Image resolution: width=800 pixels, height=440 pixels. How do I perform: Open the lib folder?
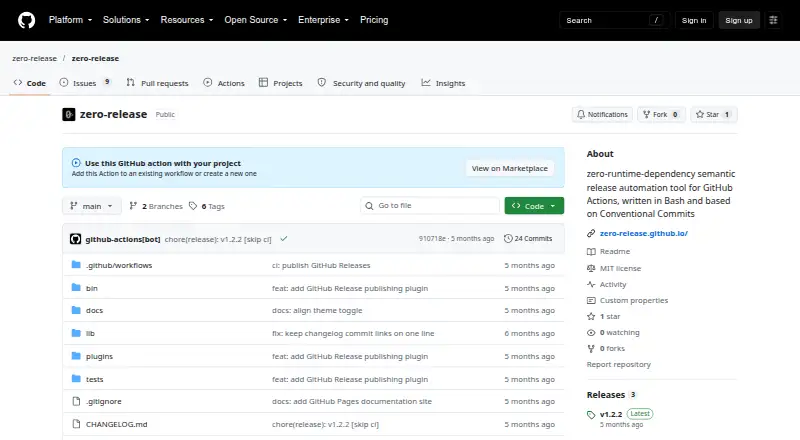point(90,333)
